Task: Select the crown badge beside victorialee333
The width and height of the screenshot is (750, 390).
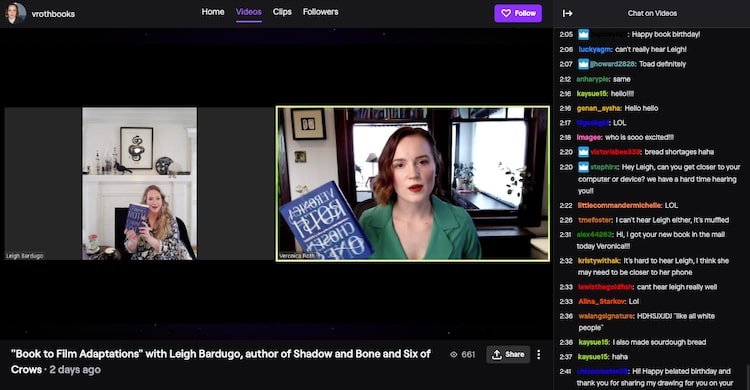Action: pyautogui.click(x=583, y=152)
